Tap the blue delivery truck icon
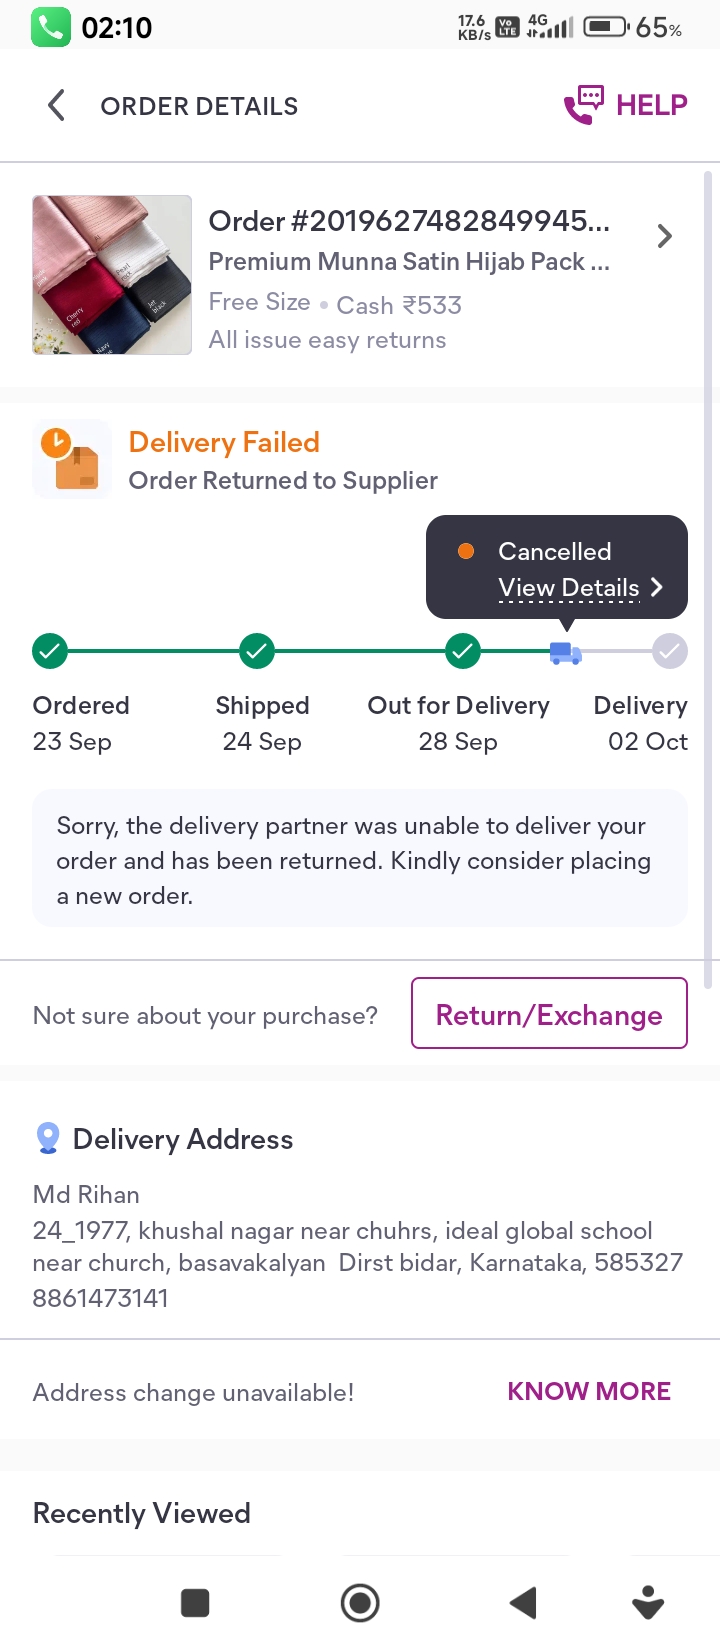The height and width of the screenshot is (1650, 720). (565, 652)
